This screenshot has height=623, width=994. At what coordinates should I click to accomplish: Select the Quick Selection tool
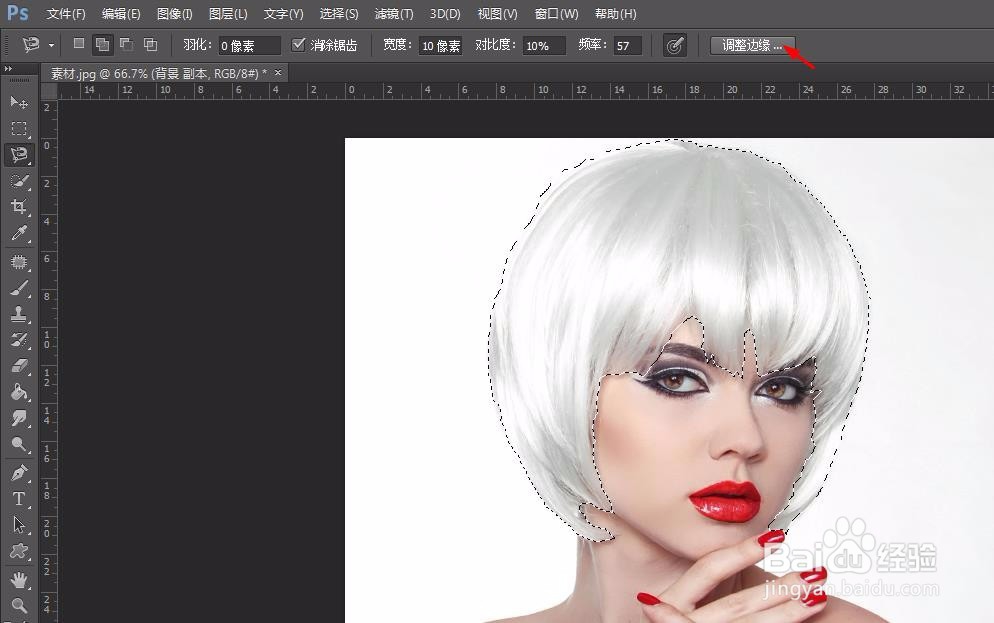(x=19, y=181)
